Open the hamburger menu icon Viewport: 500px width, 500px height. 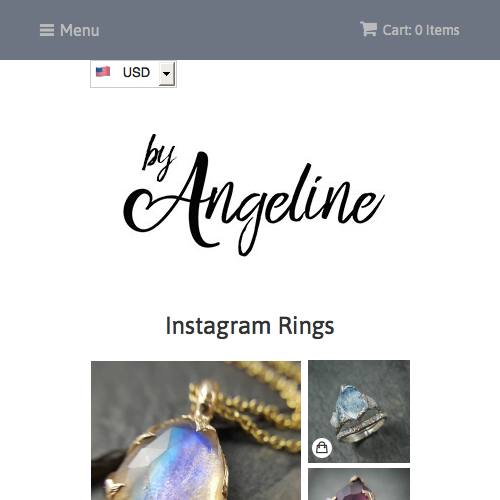(47, 30)
